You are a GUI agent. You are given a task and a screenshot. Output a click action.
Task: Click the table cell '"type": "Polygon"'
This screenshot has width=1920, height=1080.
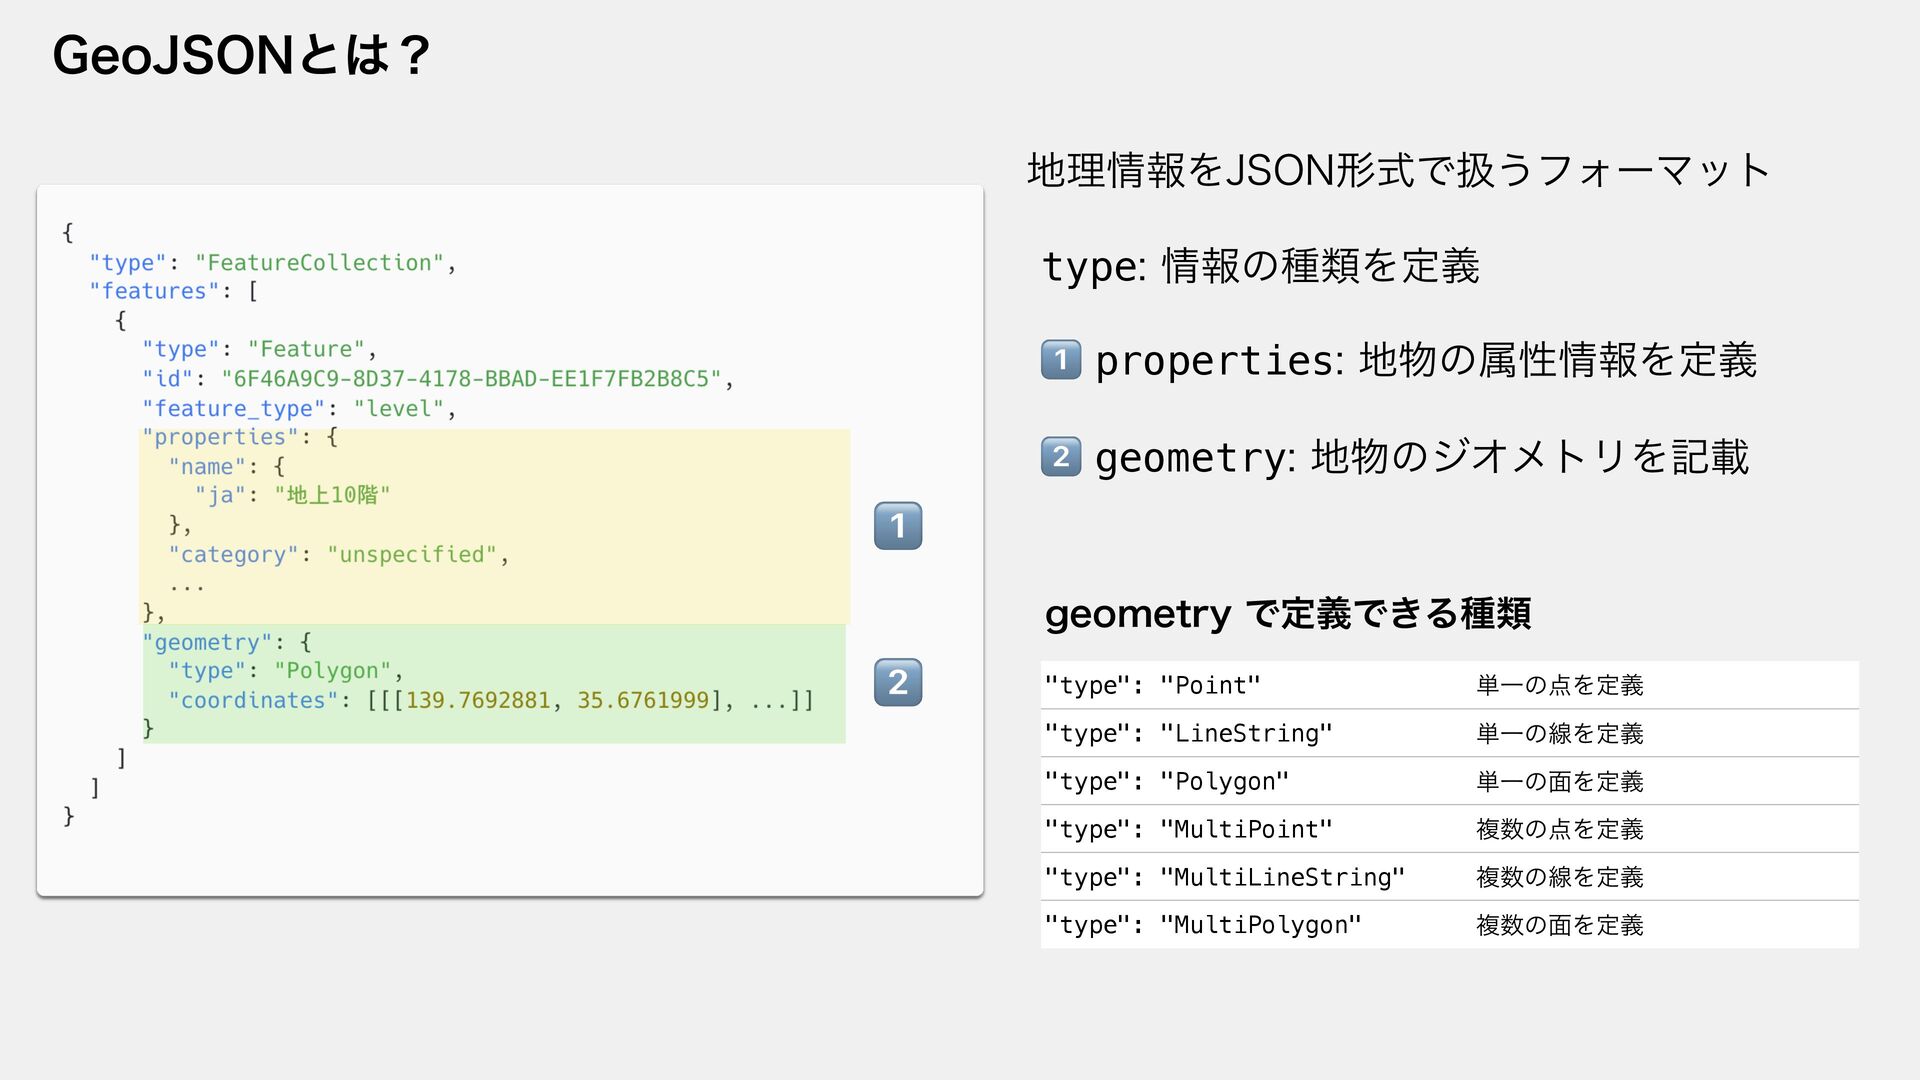point(1166,781)
